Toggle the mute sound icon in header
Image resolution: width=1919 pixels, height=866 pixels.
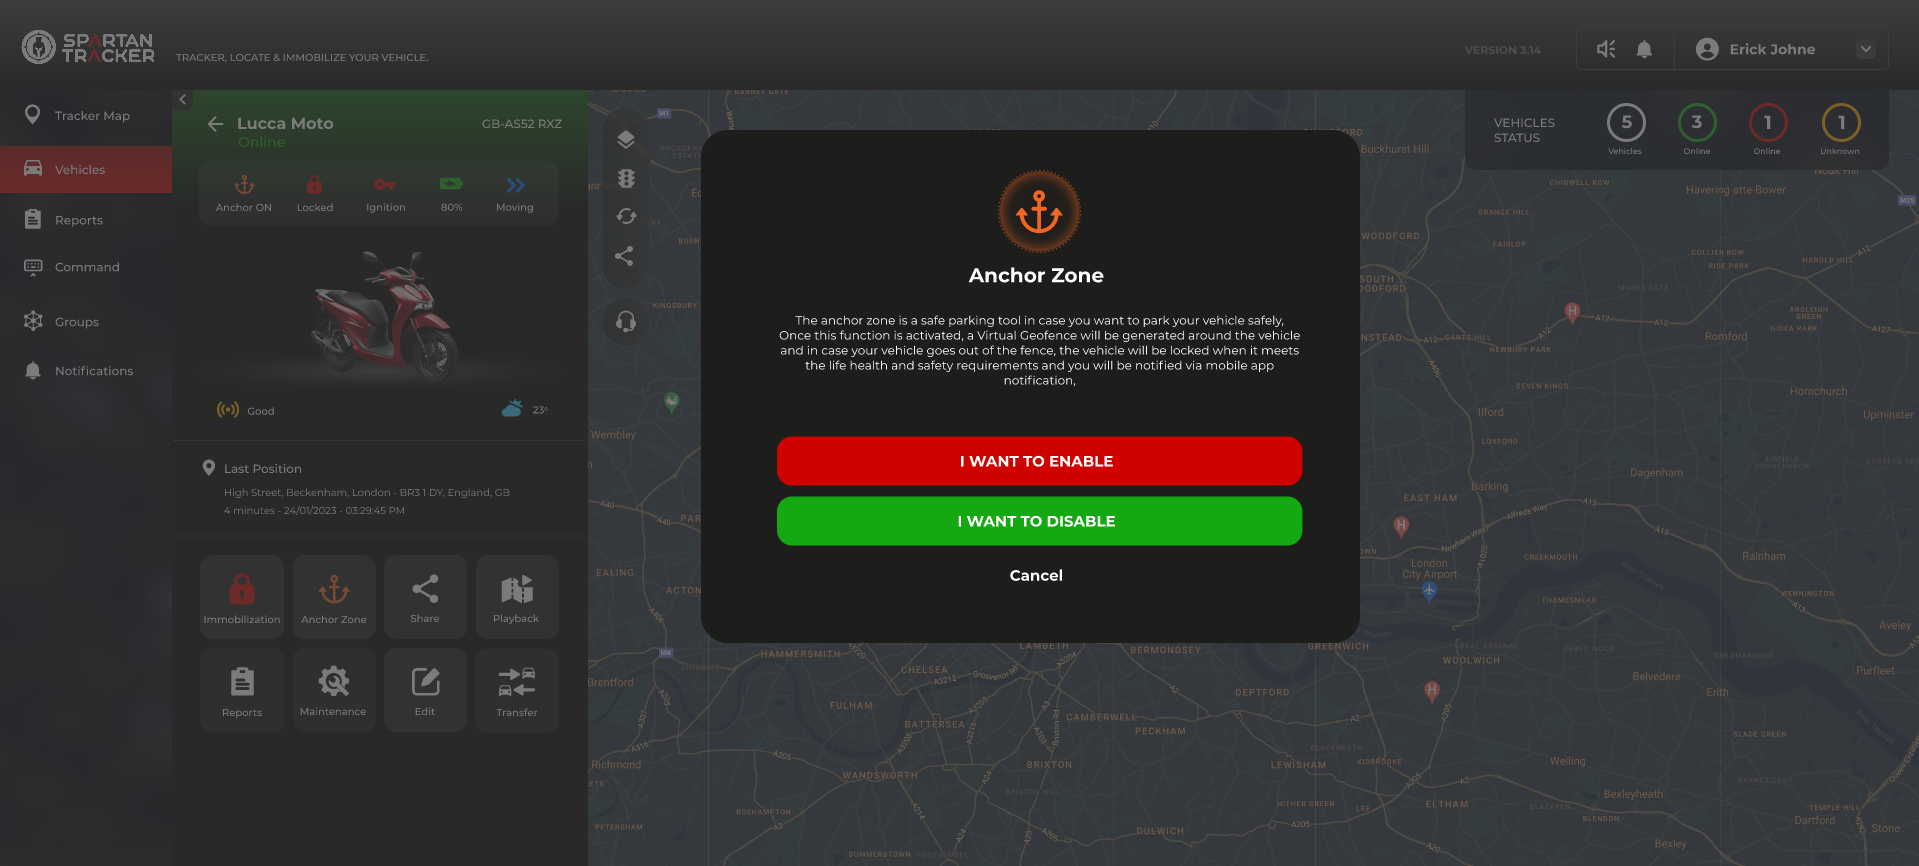(1606, 49)
